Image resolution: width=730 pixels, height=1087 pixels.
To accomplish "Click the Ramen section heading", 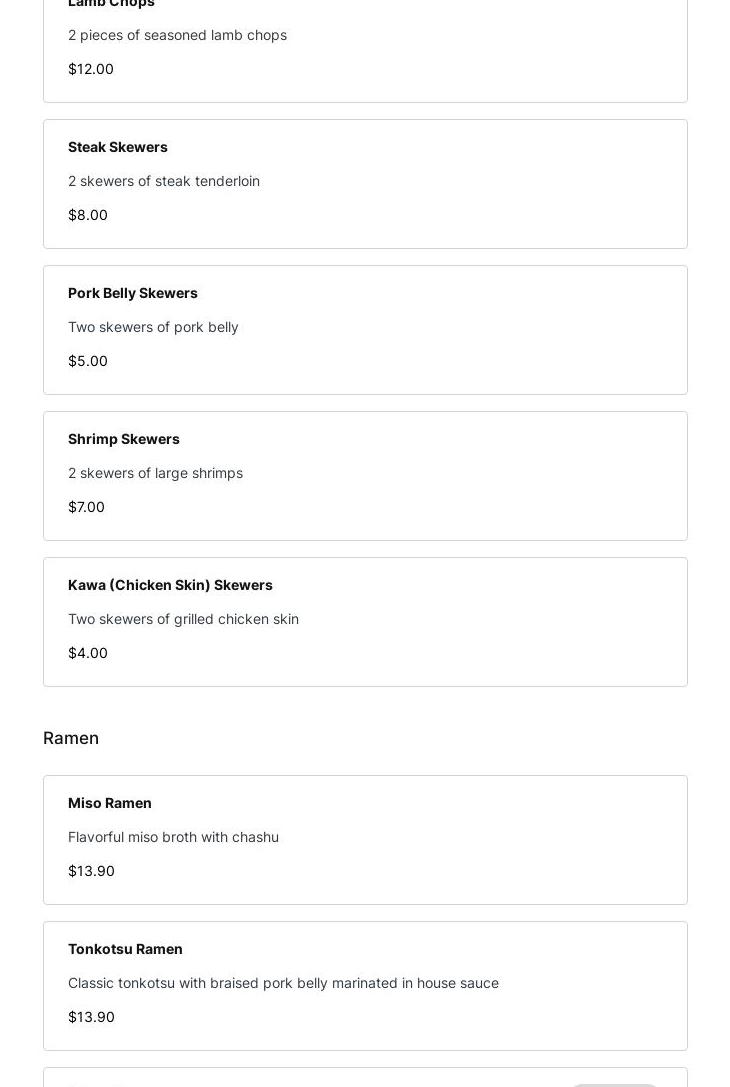I will coord(71,738).
